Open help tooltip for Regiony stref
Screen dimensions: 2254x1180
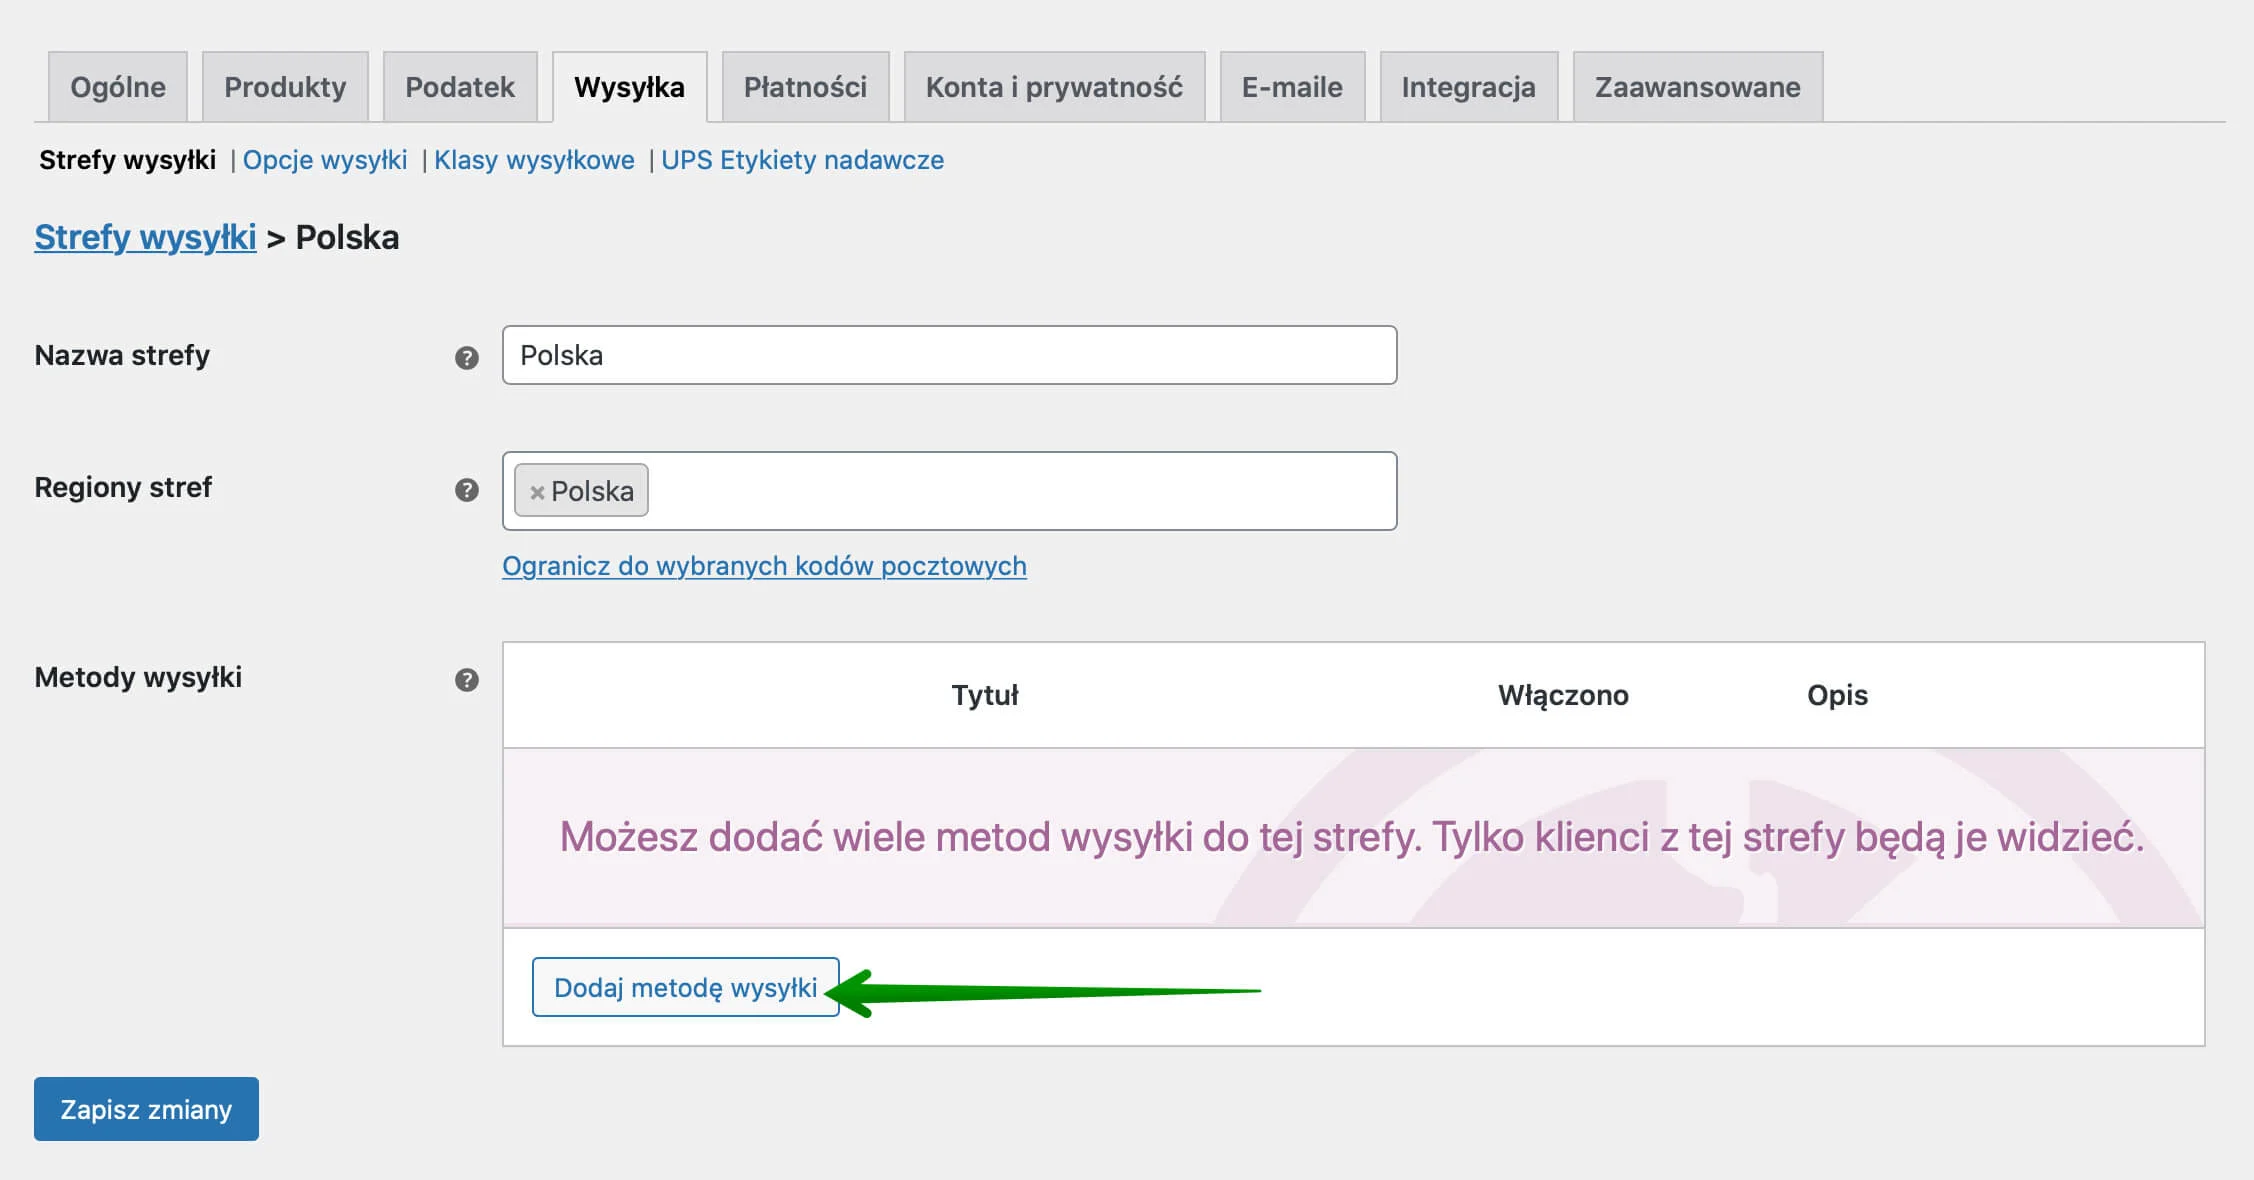466,490
